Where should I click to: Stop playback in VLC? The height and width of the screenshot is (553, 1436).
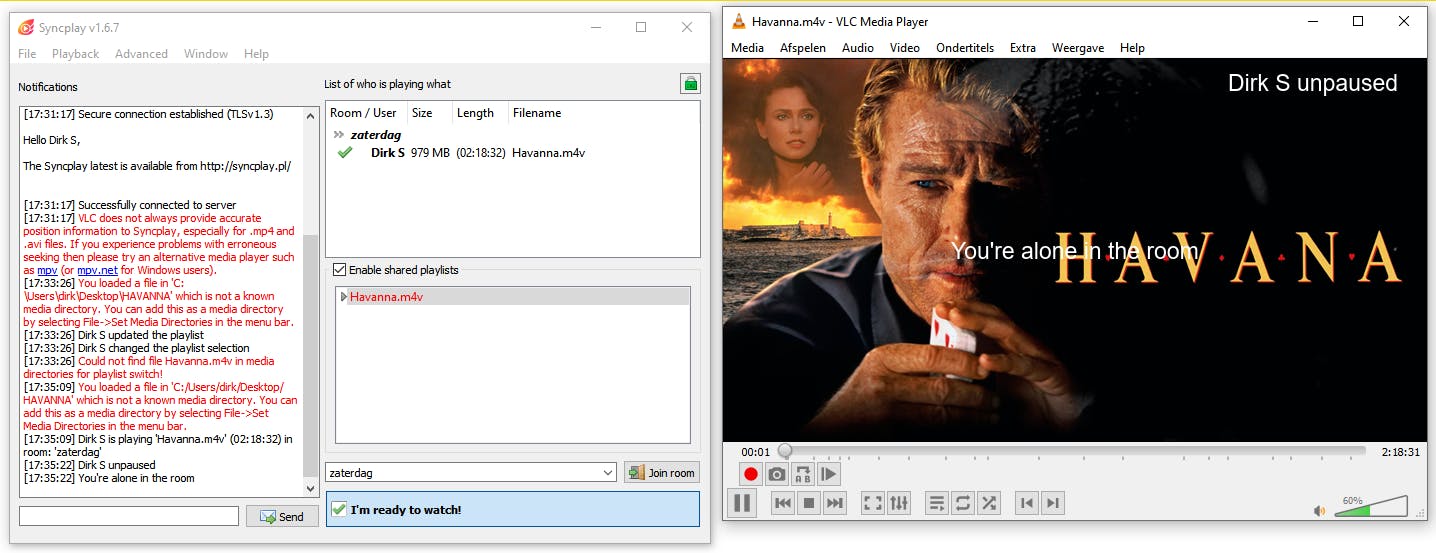click(809, 503)
